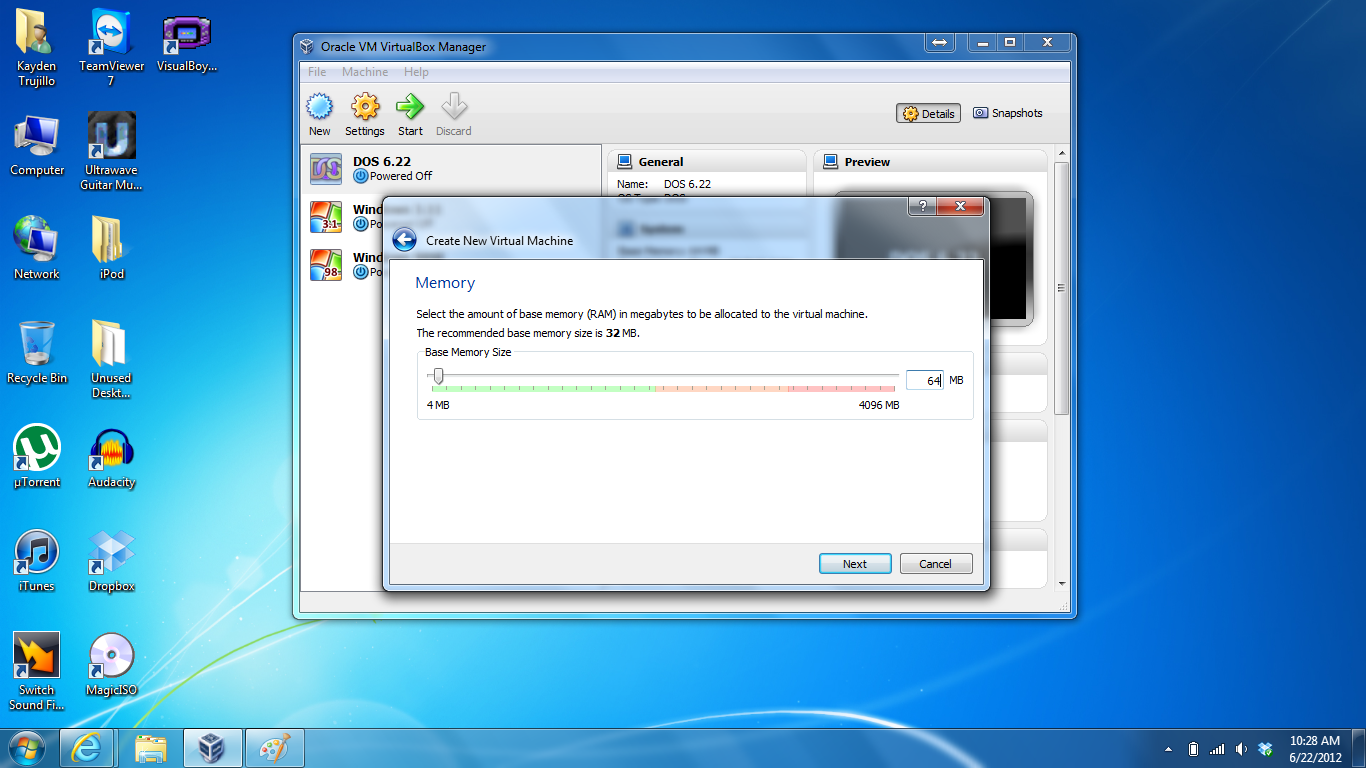Click the memory slider track's red zone
Image resolution: width=1366 pixels, height=768 pixels.
[841, 388]
